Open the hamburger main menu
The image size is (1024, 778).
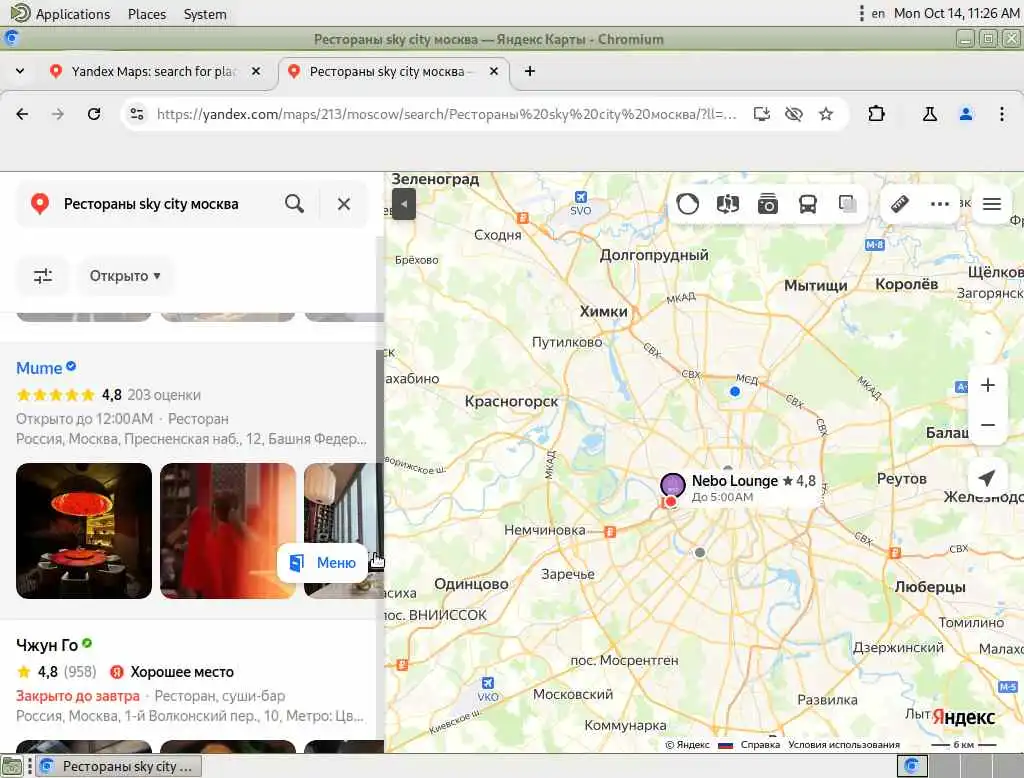coord(991,204)
